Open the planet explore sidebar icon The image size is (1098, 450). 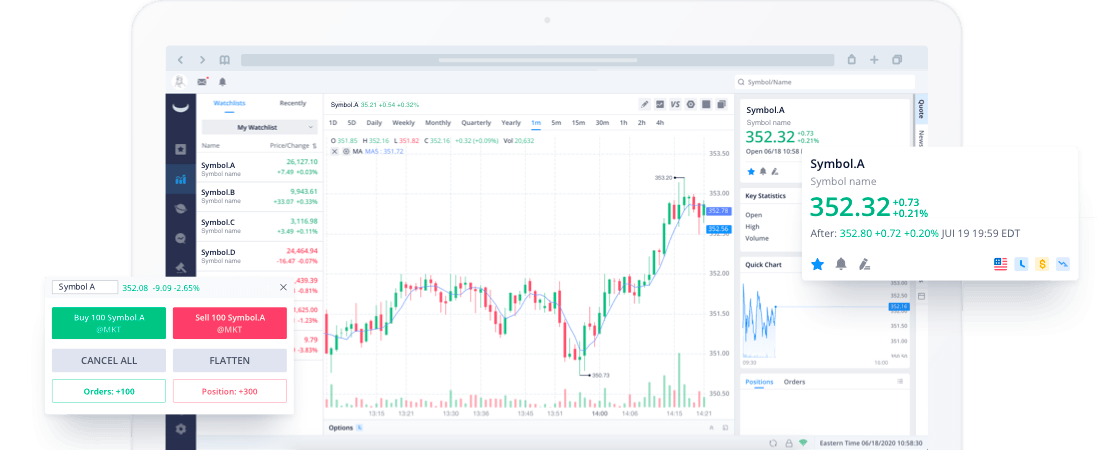pyautogui.click(x=181, y=209)
